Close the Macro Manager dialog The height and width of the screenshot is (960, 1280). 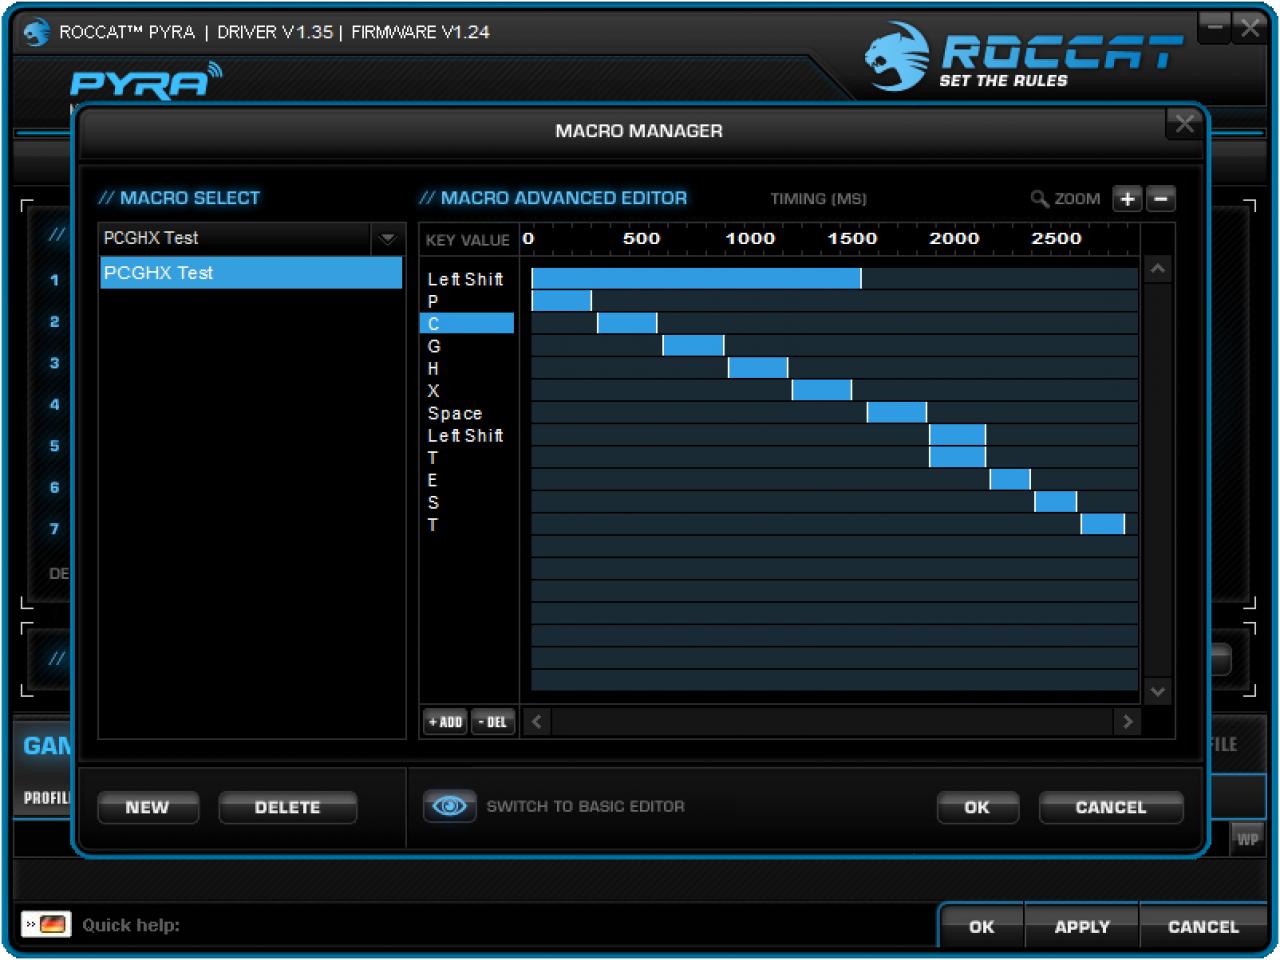1185,124
